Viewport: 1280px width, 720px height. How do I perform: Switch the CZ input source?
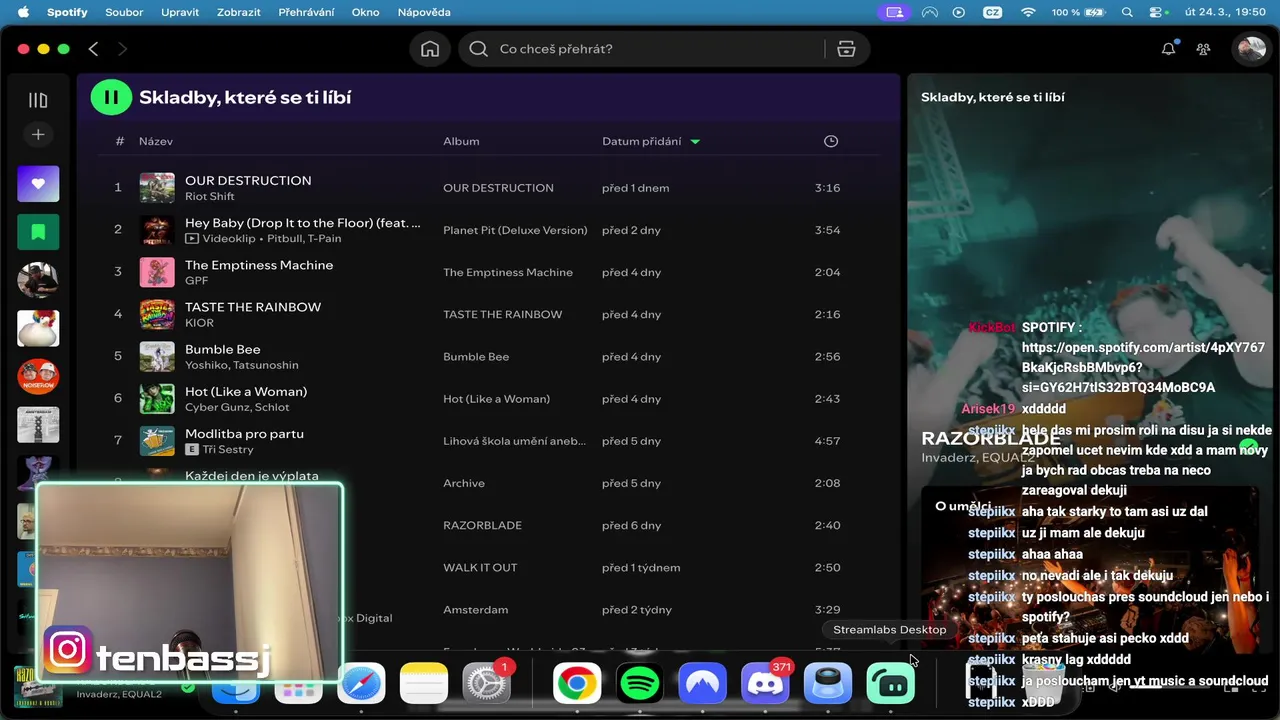[992, 12]
